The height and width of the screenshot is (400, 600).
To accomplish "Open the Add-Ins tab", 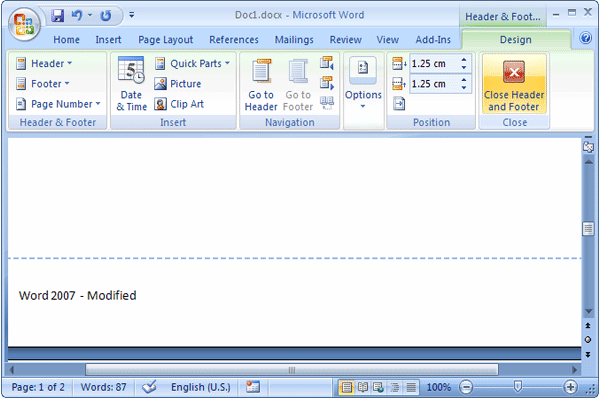I will [433, 39].
